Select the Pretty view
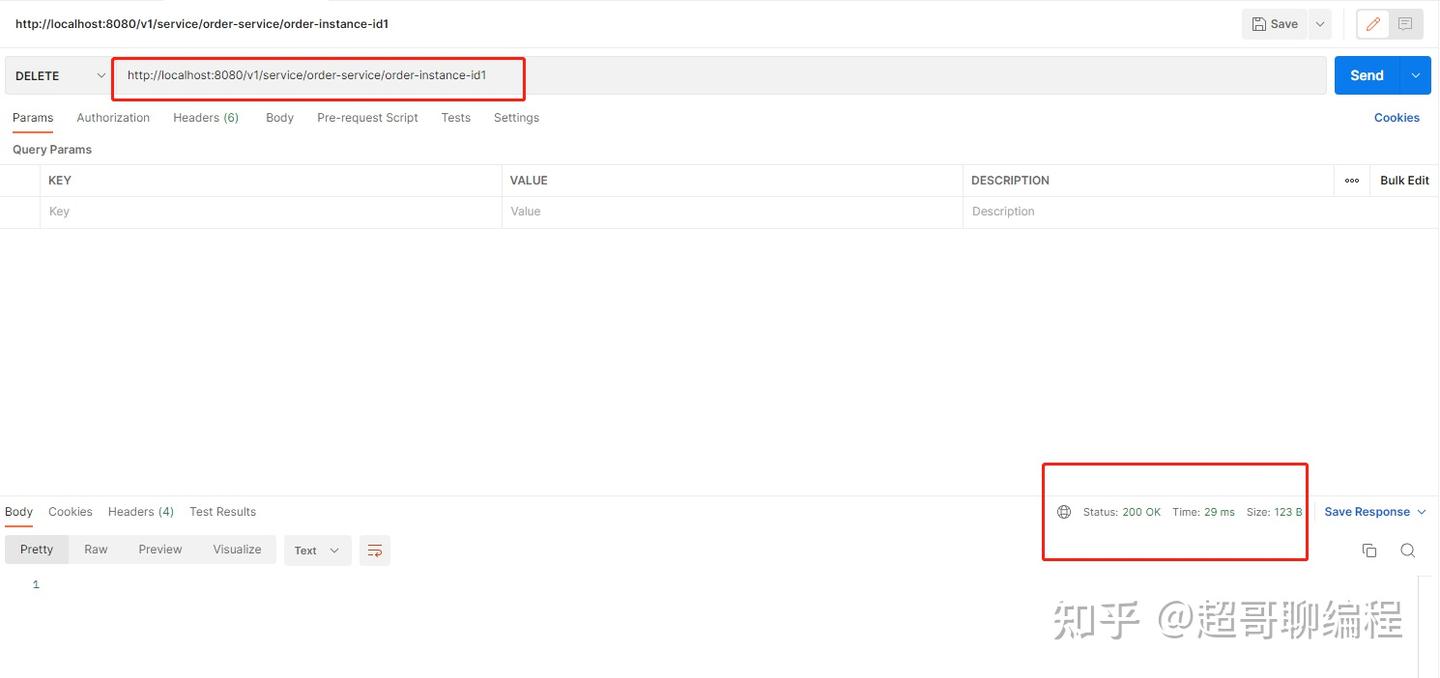Image resolution: width=1440 pixels, height=678 pixels. coord(37,550)
